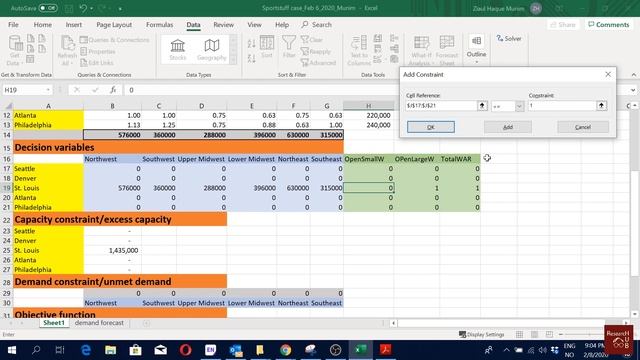Open the Name Box dropdown arrow
Image resolution: width=640 pixels, height=360 pixels.
[x=48, y=90]
